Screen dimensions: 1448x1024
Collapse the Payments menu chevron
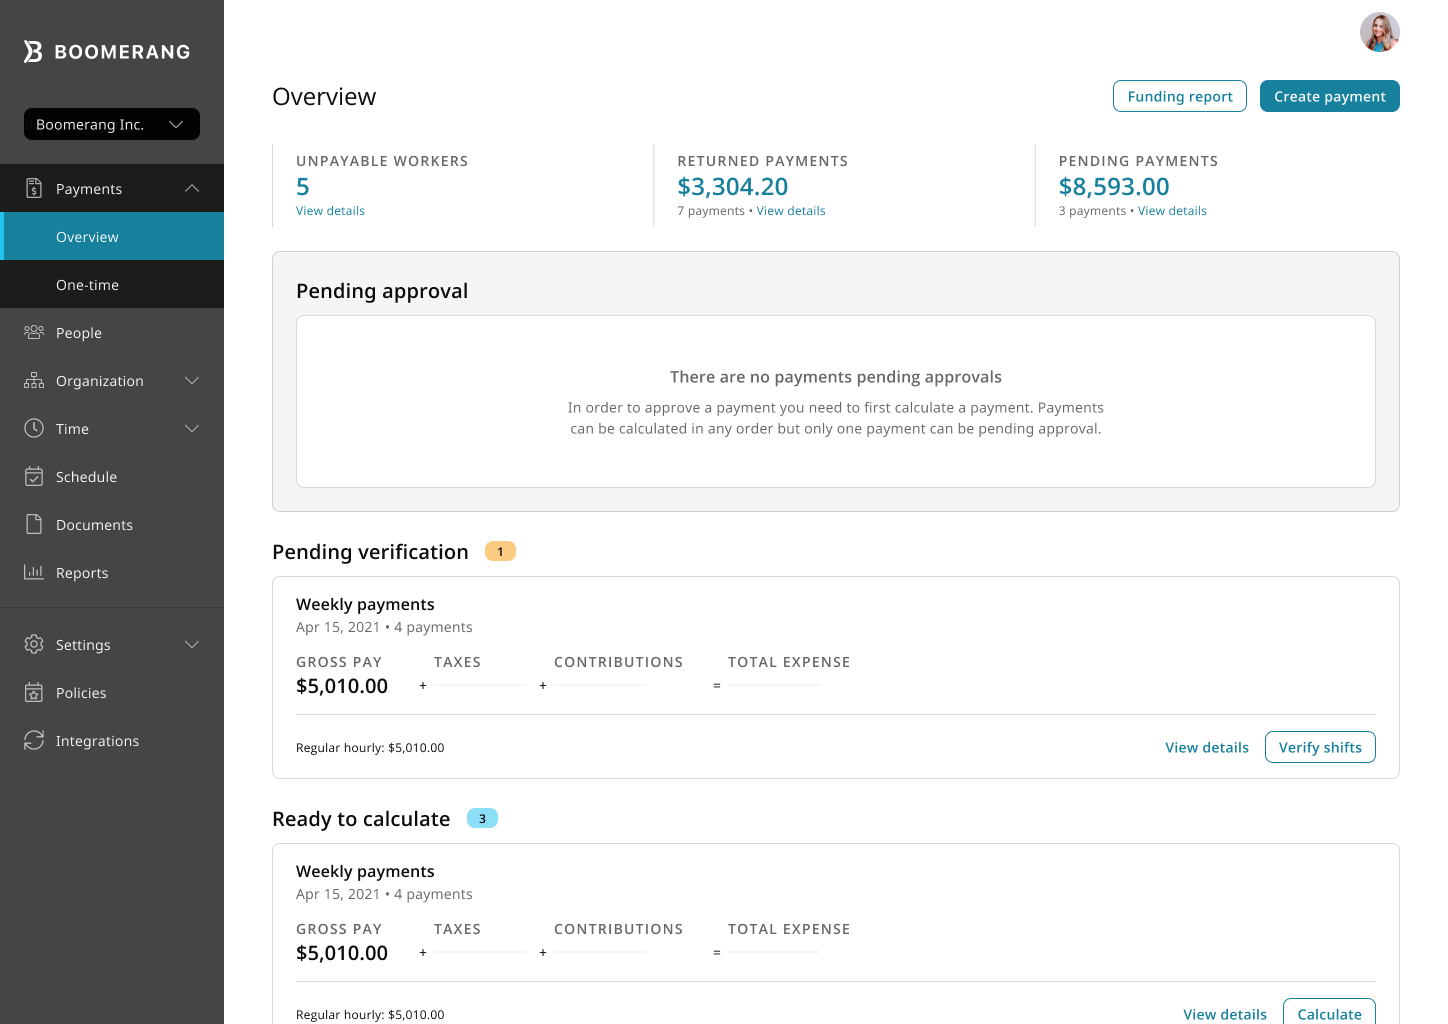[x=192, y=188]
